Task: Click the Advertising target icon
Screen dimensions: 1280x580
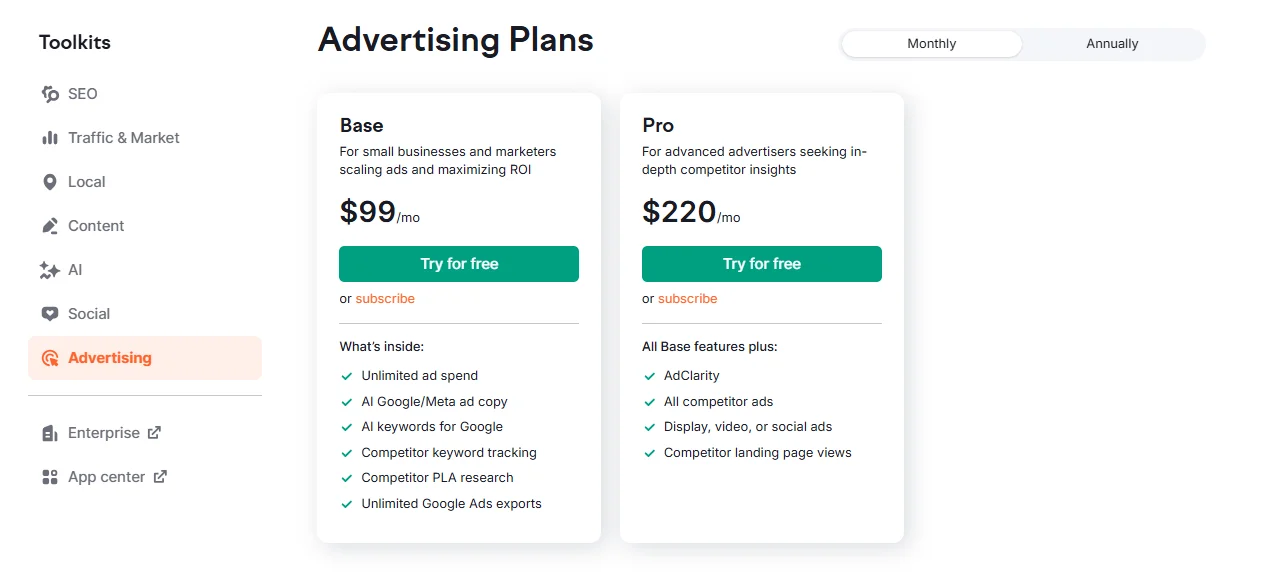Action: (x=50, y=358)
